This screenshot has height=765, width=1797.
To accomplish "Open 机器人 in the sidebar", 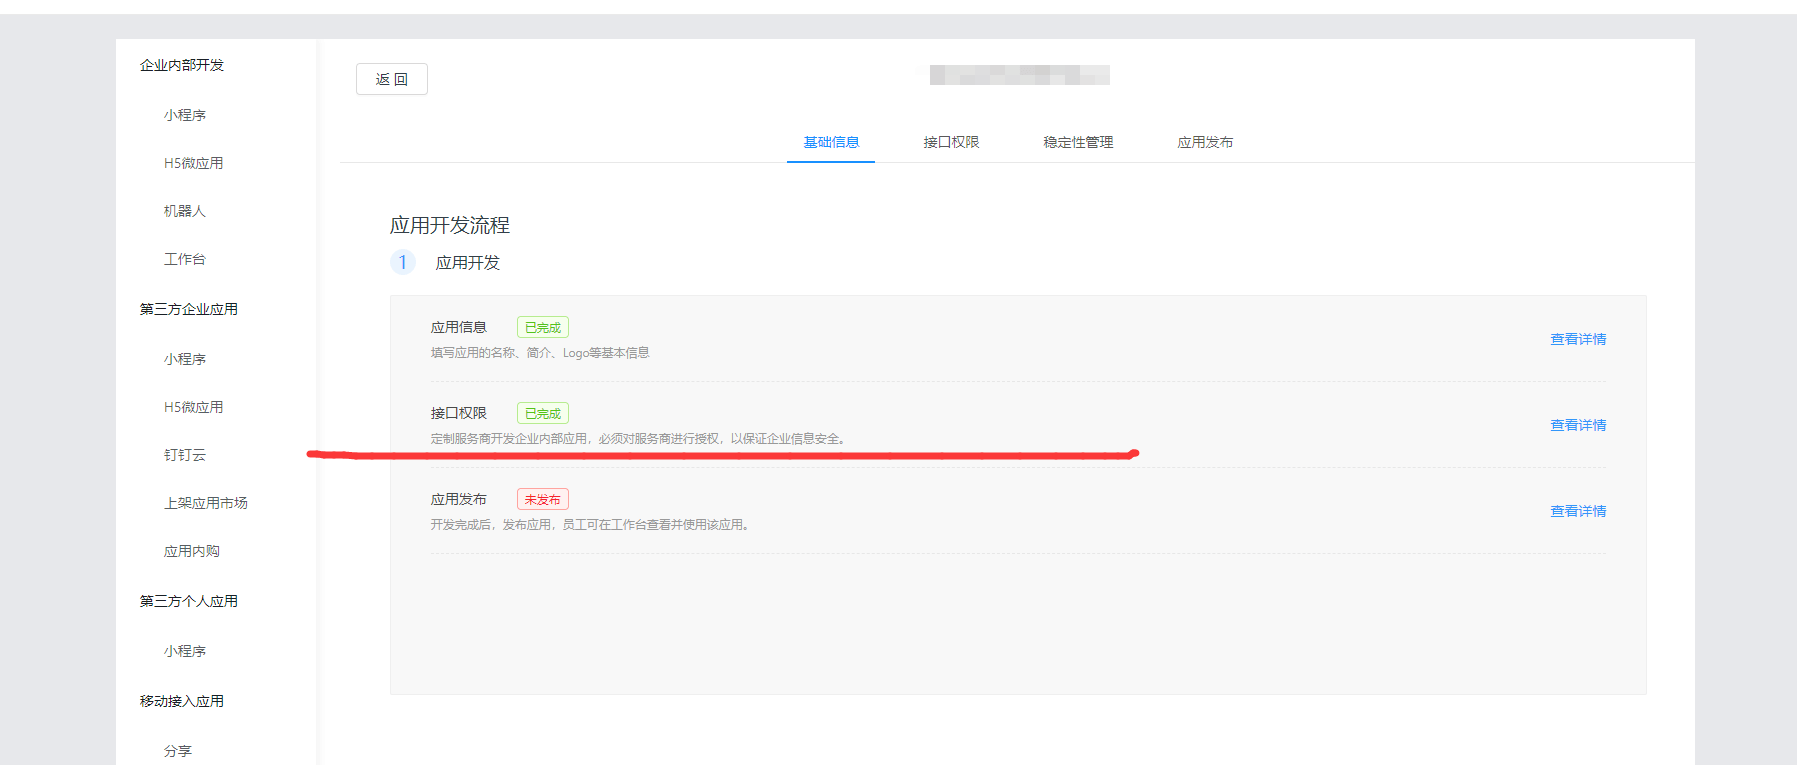I will [185, 211].
